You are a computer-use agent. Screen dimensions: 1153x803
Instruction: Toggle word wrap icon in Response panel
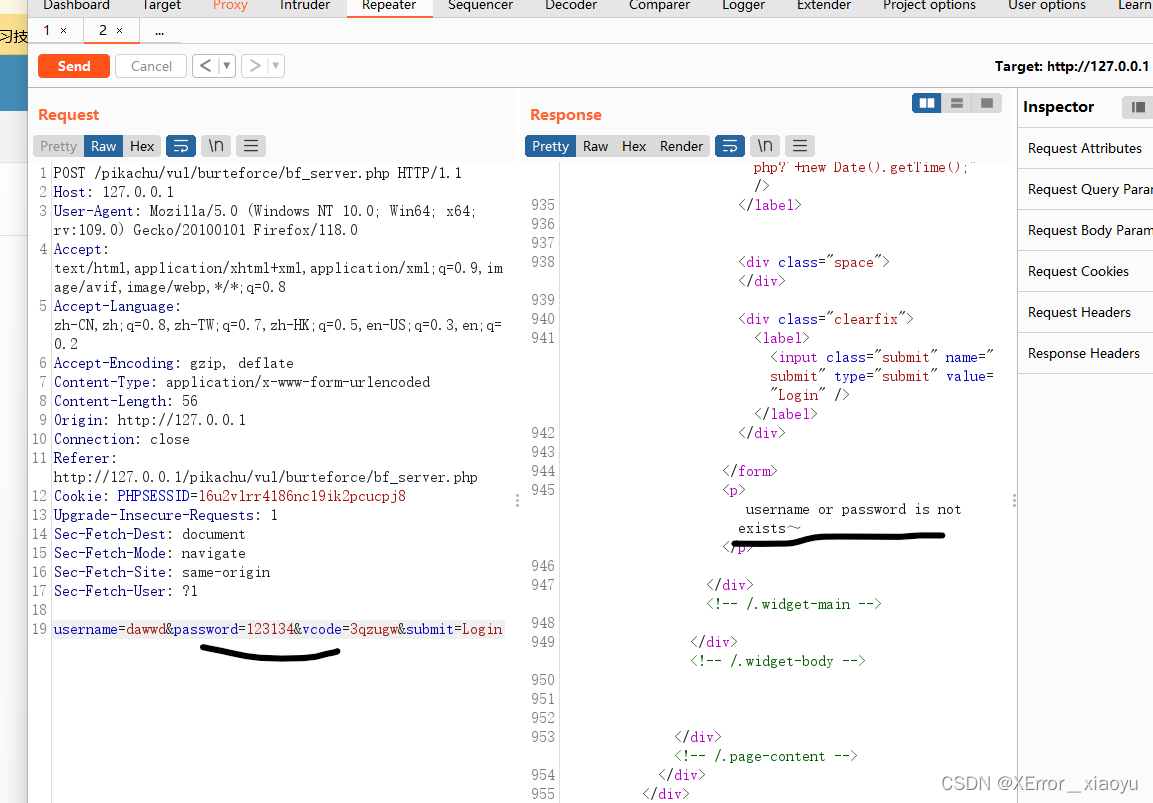(730, 146)
